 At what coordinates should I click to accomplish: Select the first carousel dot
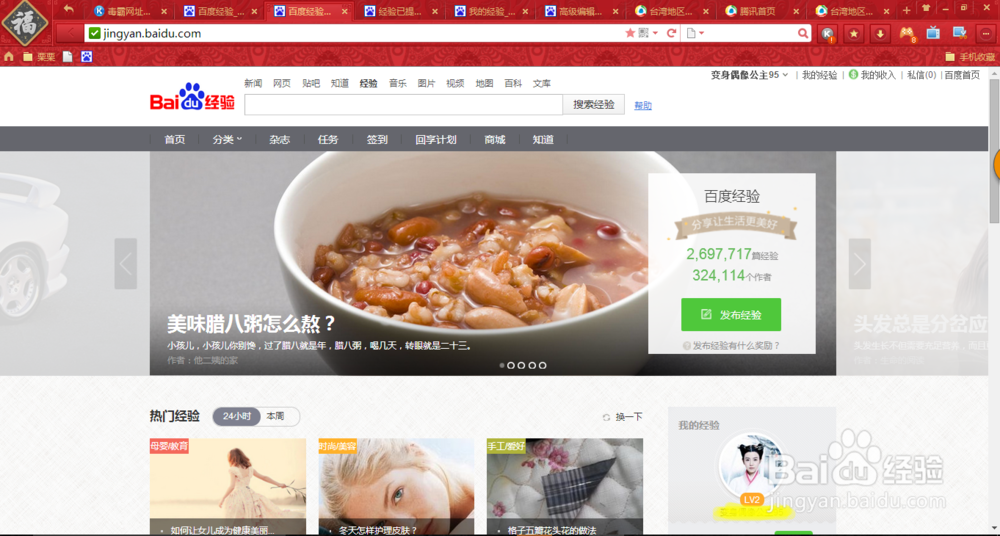tap(502, 366)
